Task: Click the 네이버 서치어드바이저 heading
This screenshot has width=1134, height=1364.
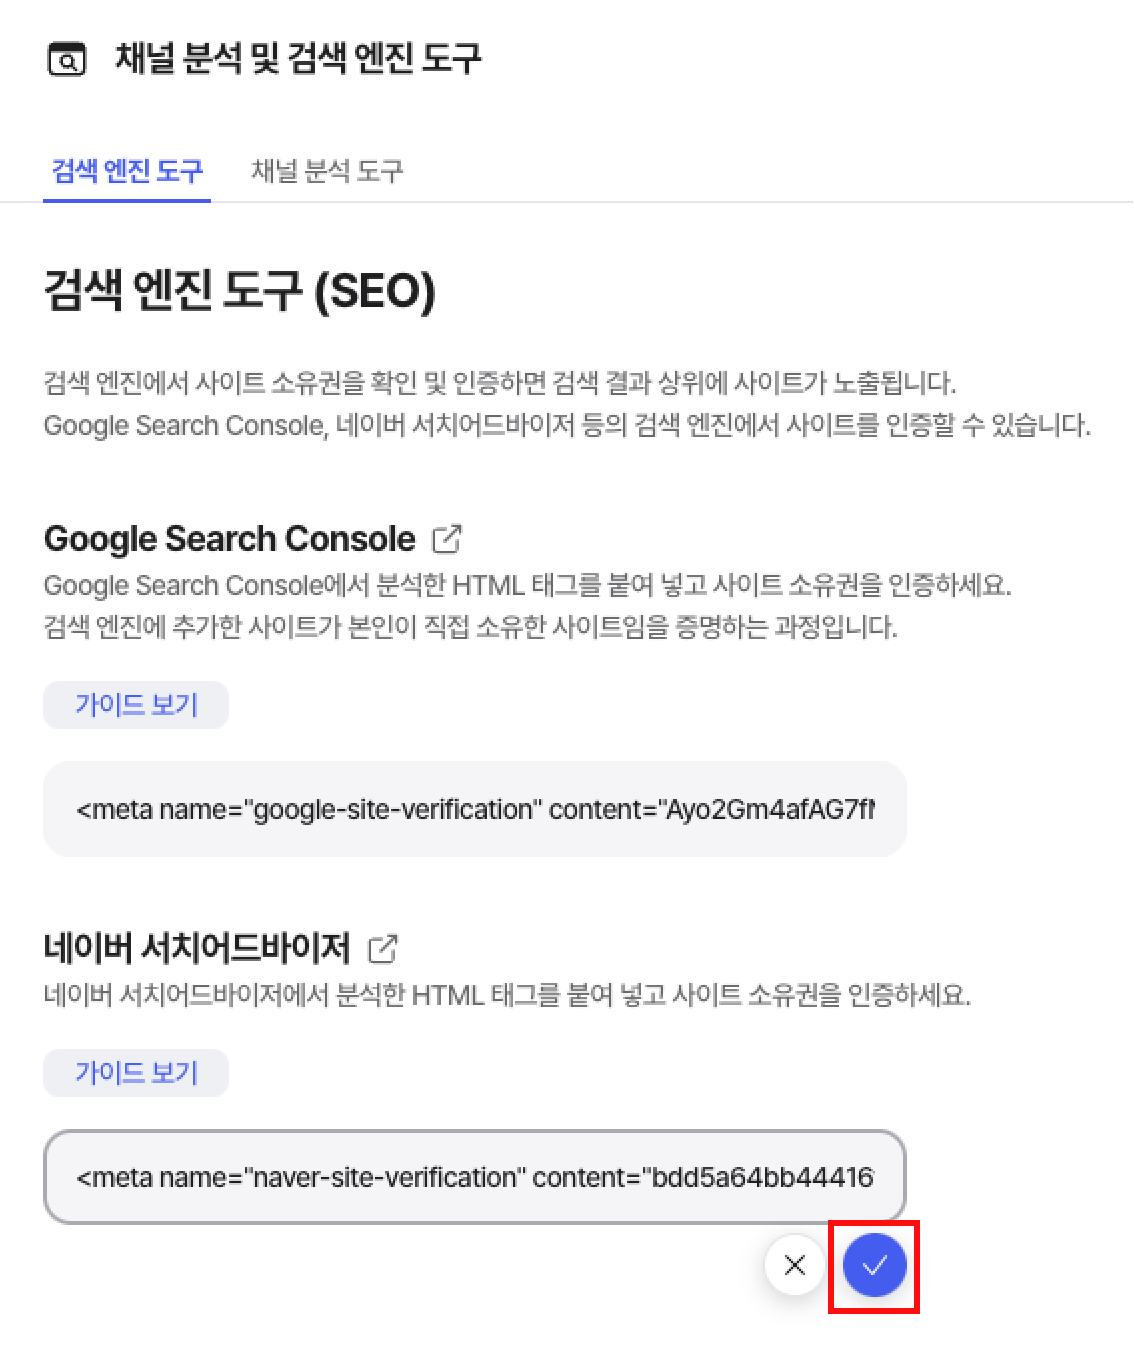Action: click(197, 947)
